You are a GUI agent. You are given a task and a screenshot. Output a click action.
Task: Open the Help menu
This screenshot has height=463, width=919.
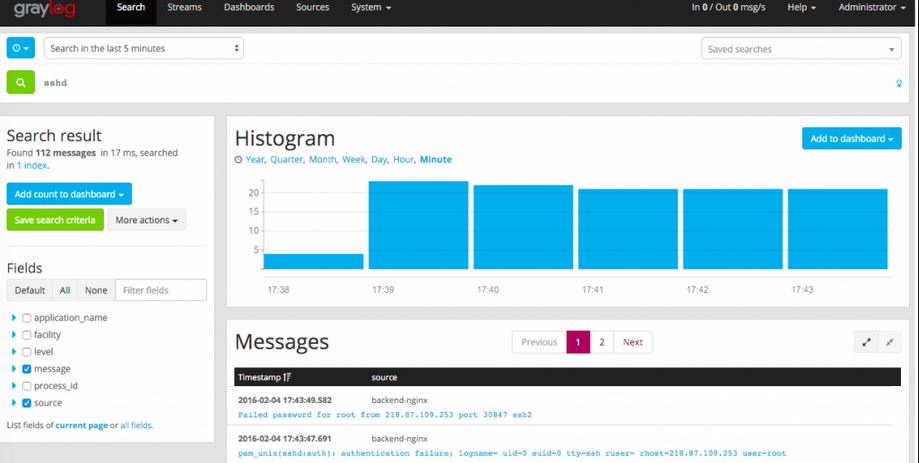coord(801,8)
